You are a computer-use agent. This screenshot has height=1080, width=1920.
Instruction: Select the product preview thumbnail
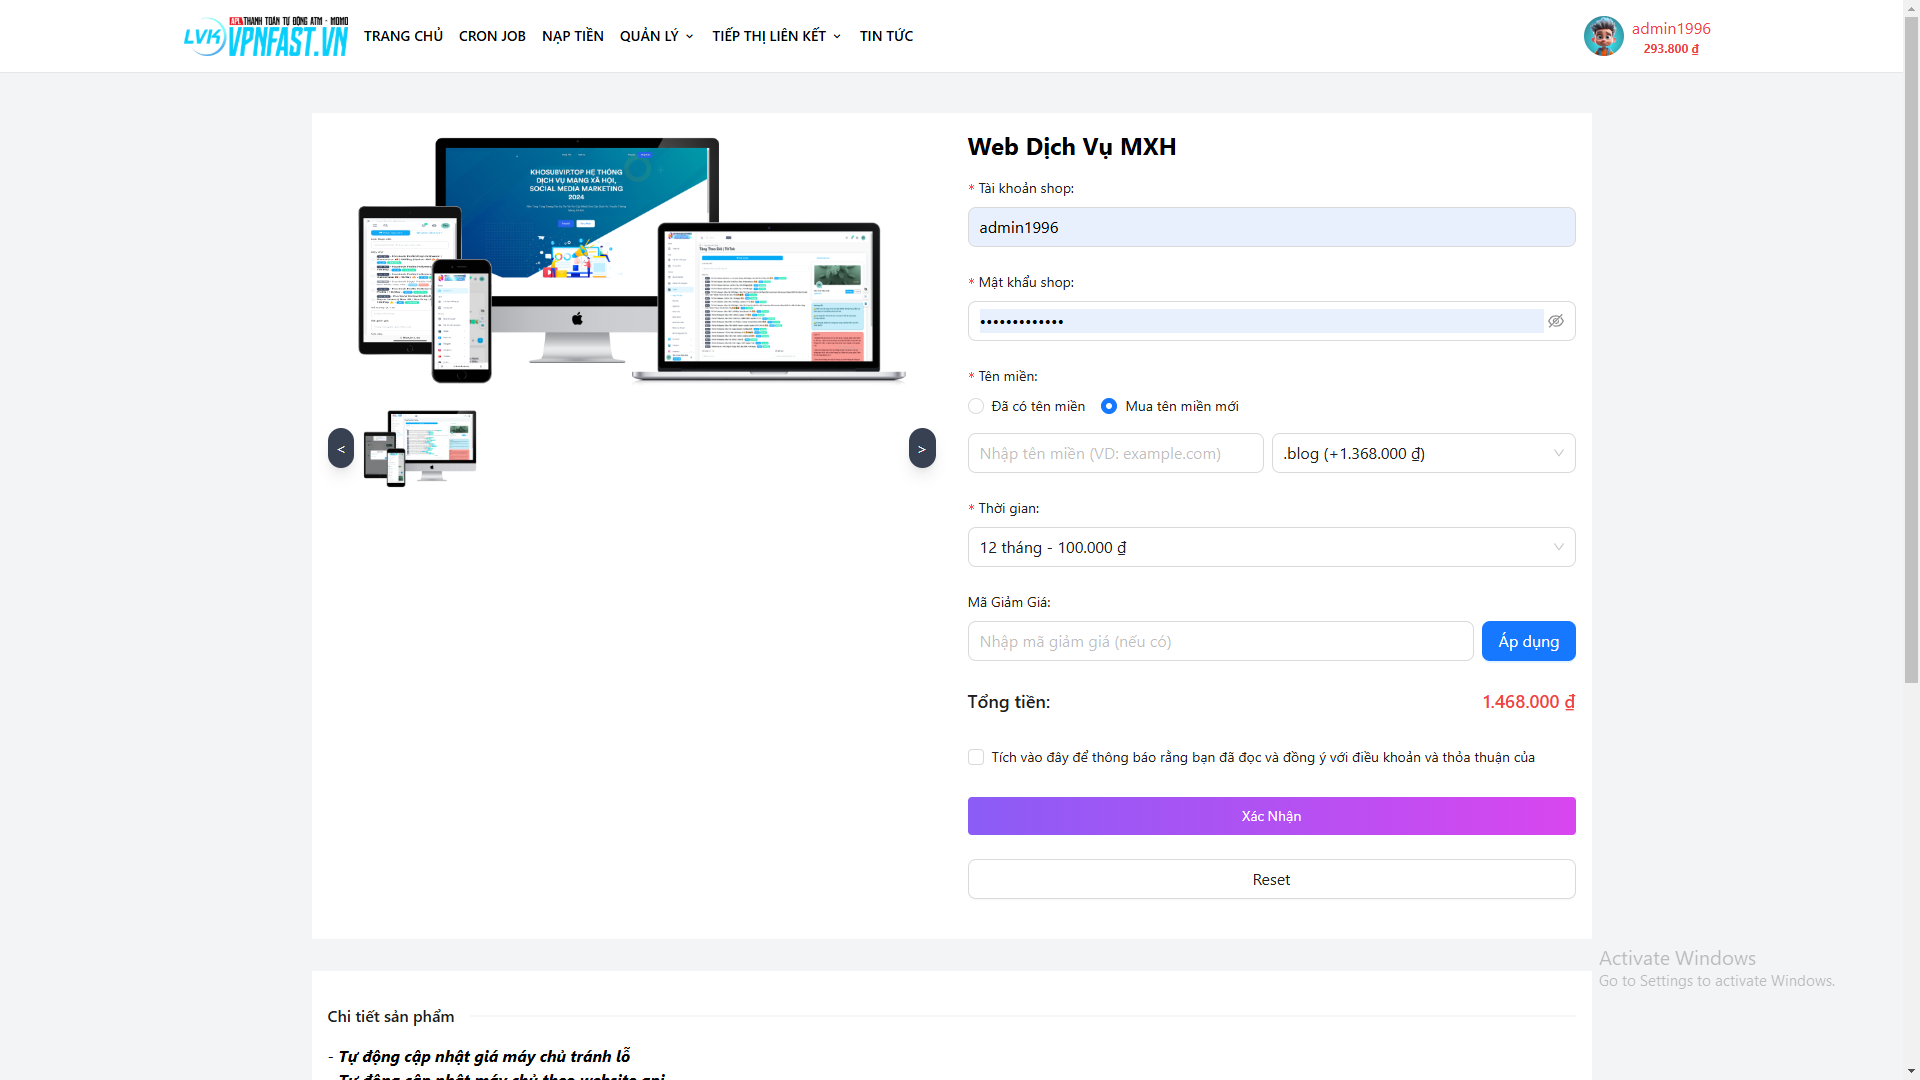(420, 448)
